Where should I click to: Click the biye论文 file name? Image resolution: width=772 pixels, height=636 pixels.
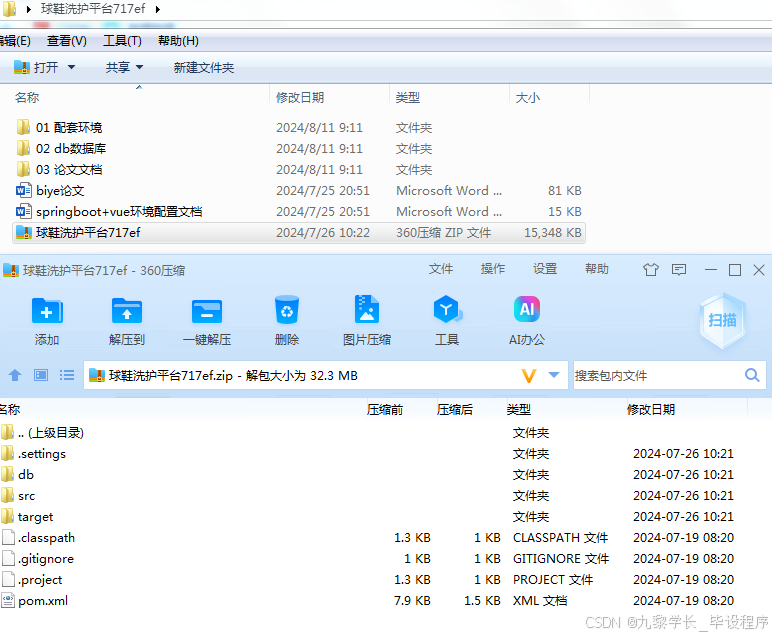point(60,191)
